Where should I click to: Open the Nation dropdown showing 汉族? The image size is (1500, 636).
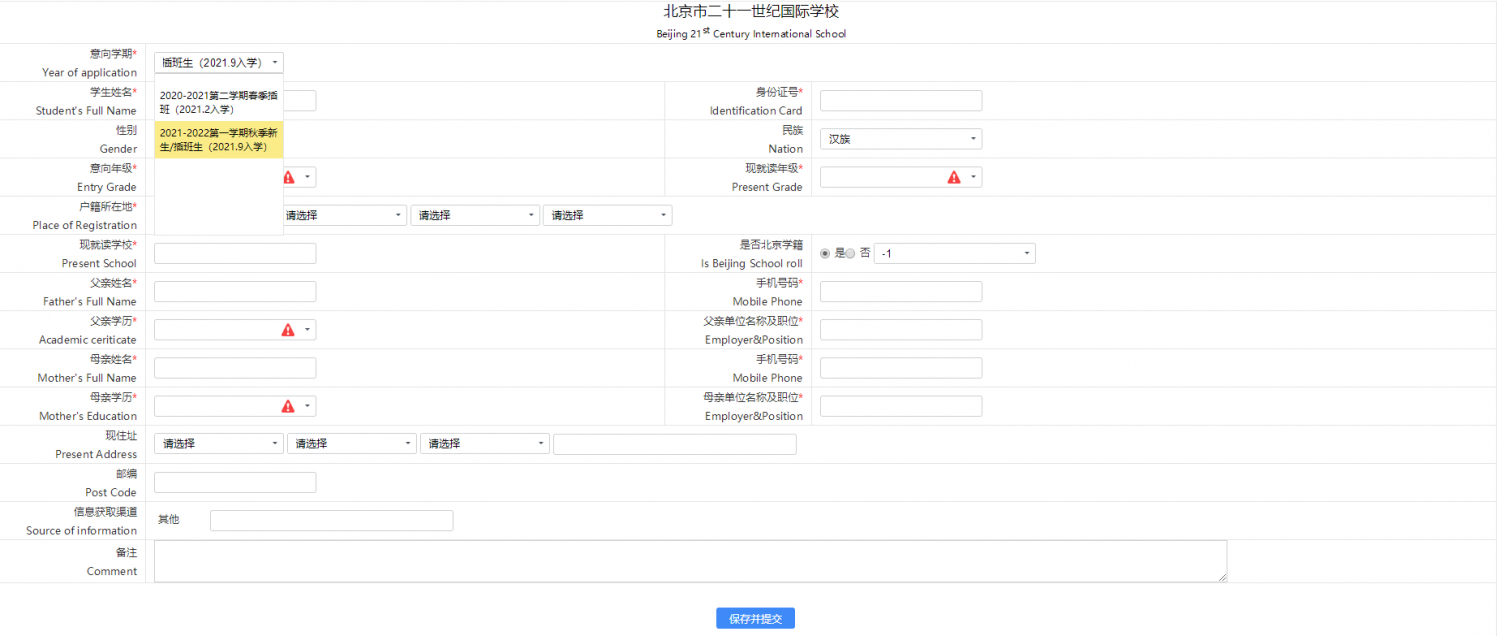coord(900,139)
